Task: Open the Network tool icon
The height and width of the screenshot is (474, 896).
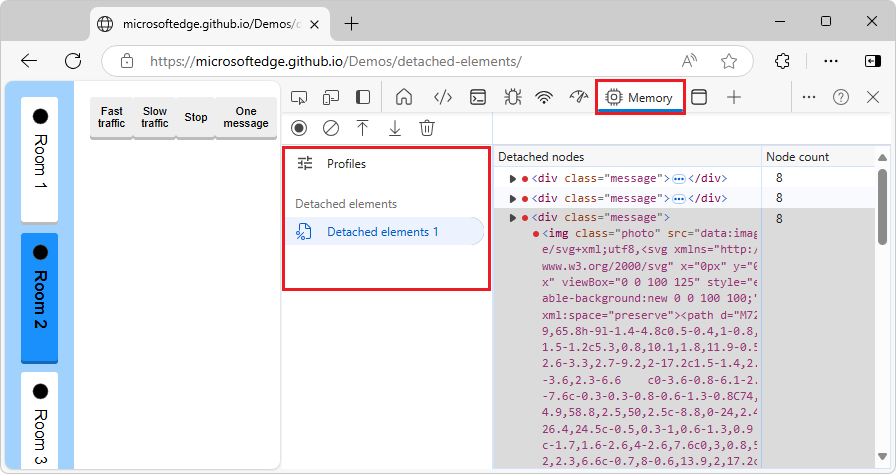Action: coord(544,98)
